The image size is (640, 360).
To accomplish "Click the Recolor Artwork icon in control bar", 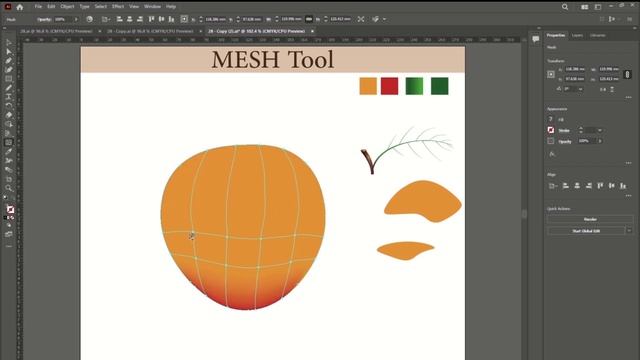I will click(x=89, y=19).
